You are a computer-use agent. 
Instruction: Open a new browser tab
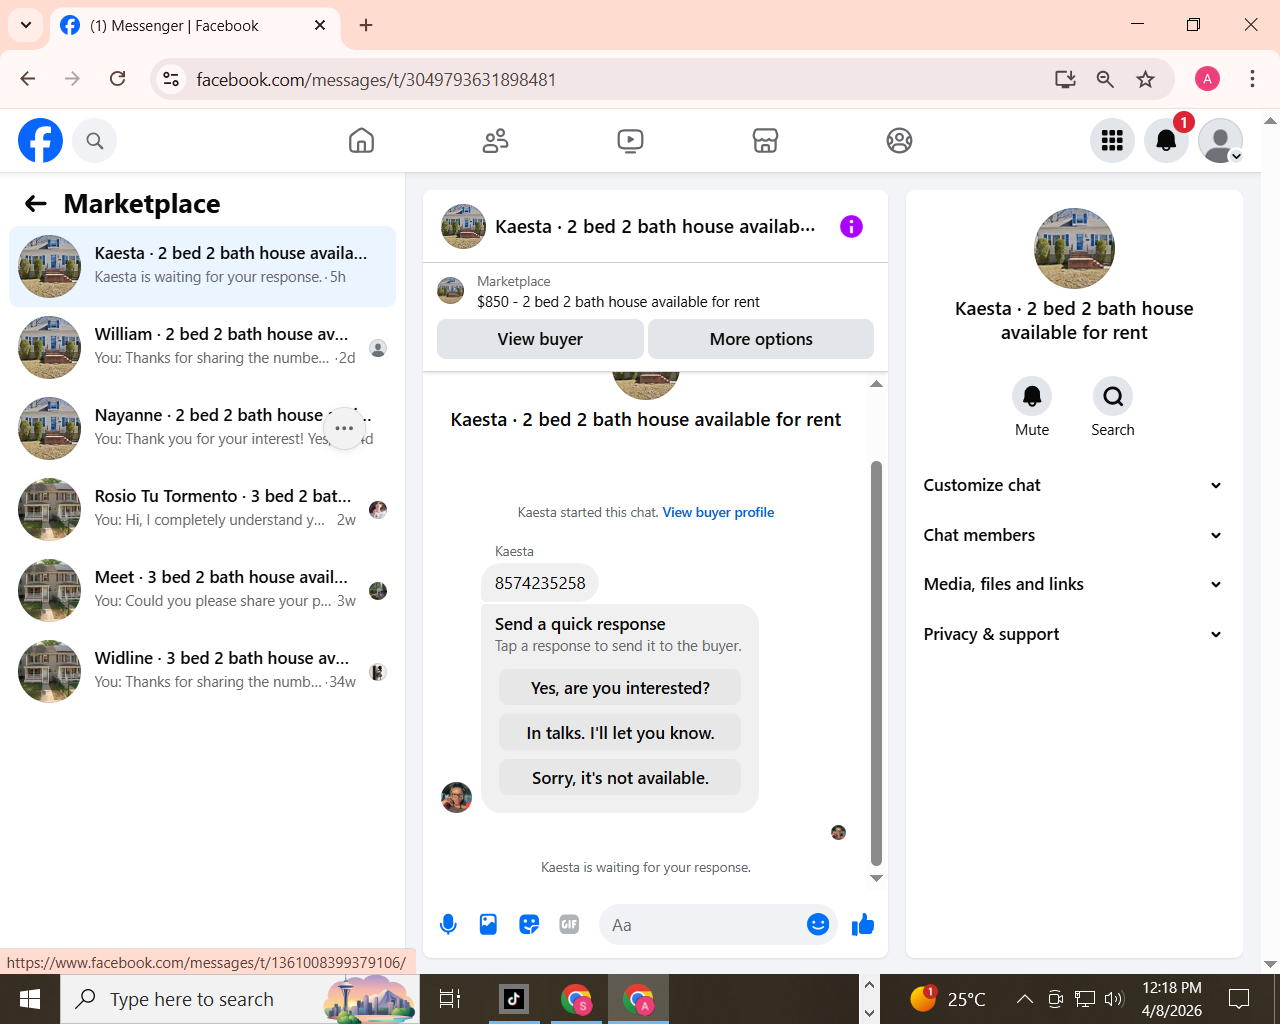coord(366,25)
